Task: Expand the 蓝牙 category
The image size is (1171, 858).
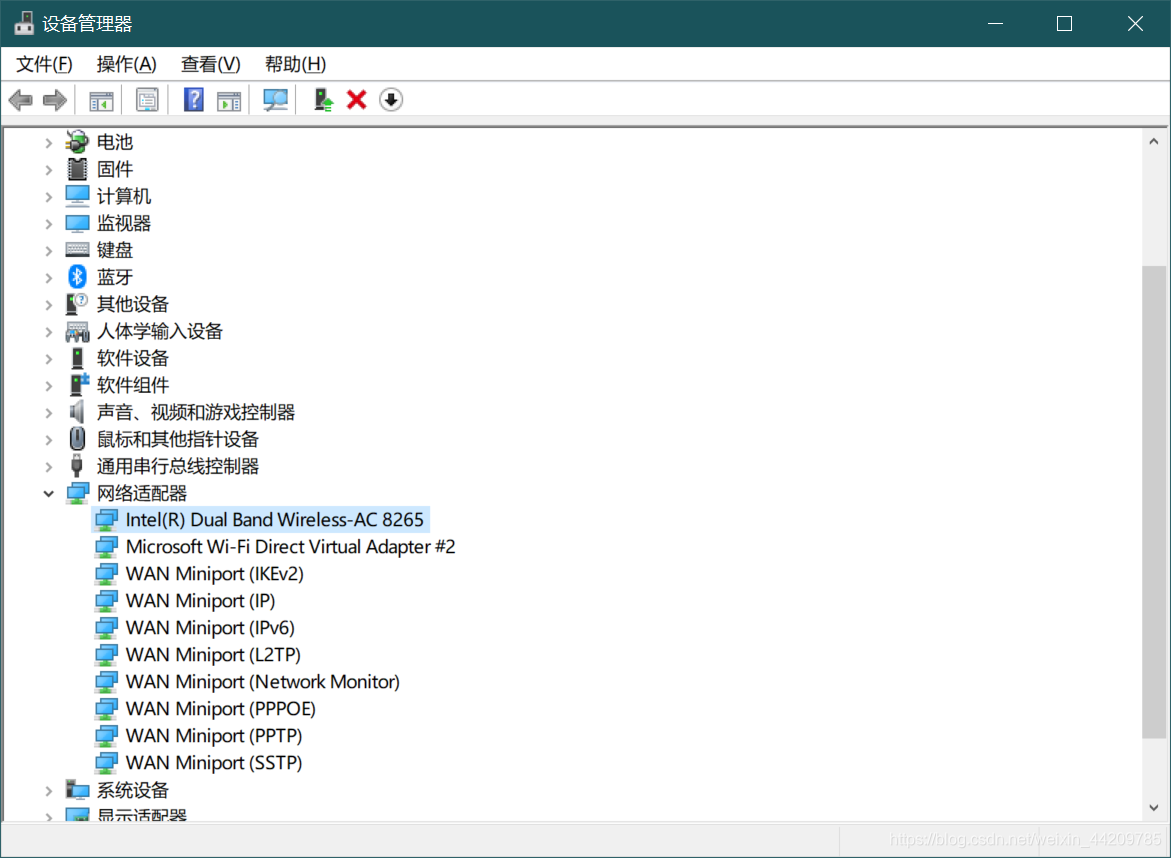Action: tap(49, 278)
